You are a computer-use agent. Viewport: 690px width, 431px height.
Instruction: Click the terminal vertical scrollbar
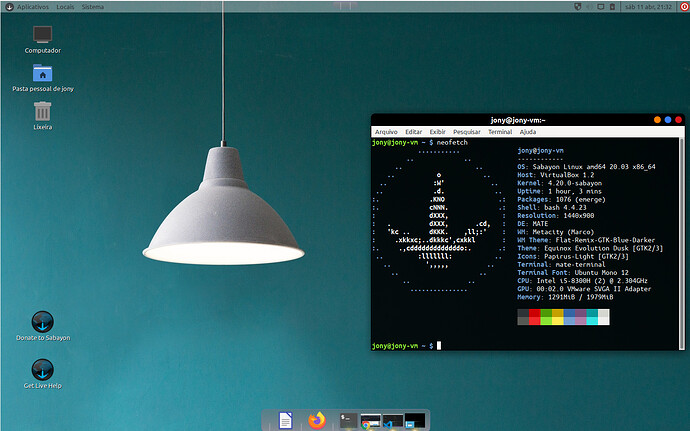pyautogui.click(x=682, y=243)
